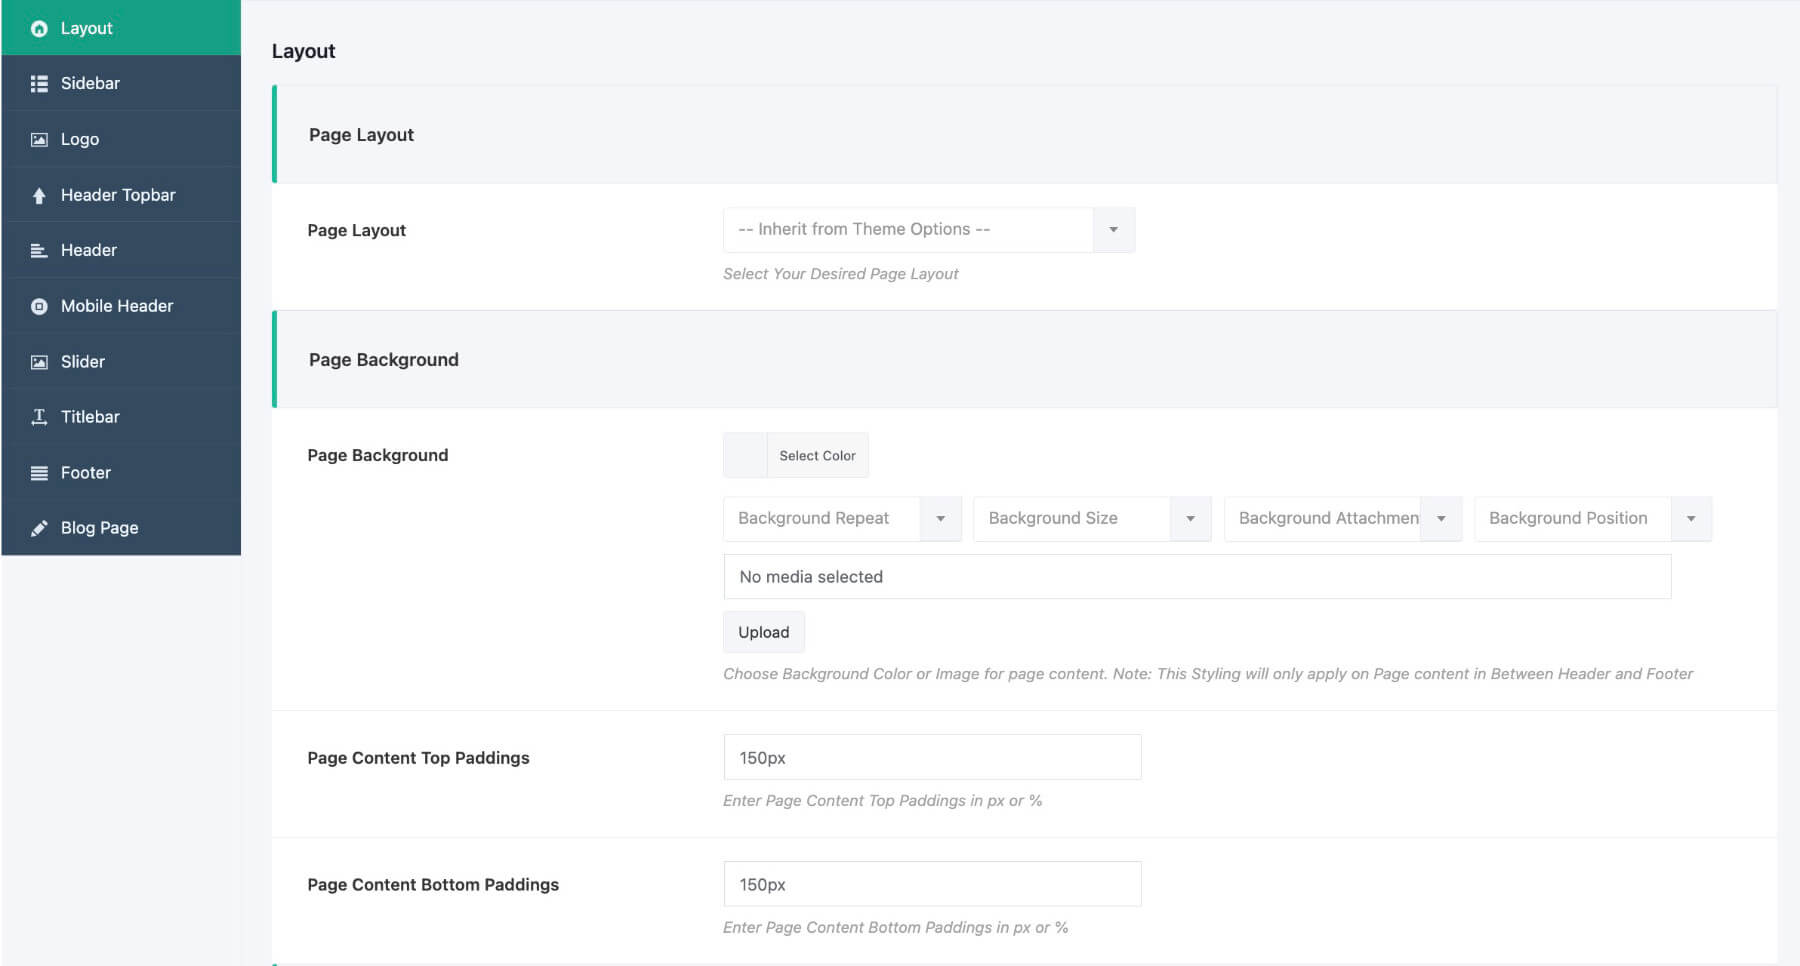Open the Background Size dropdown
1800x966 pixels.
[x=1190, y=518]
